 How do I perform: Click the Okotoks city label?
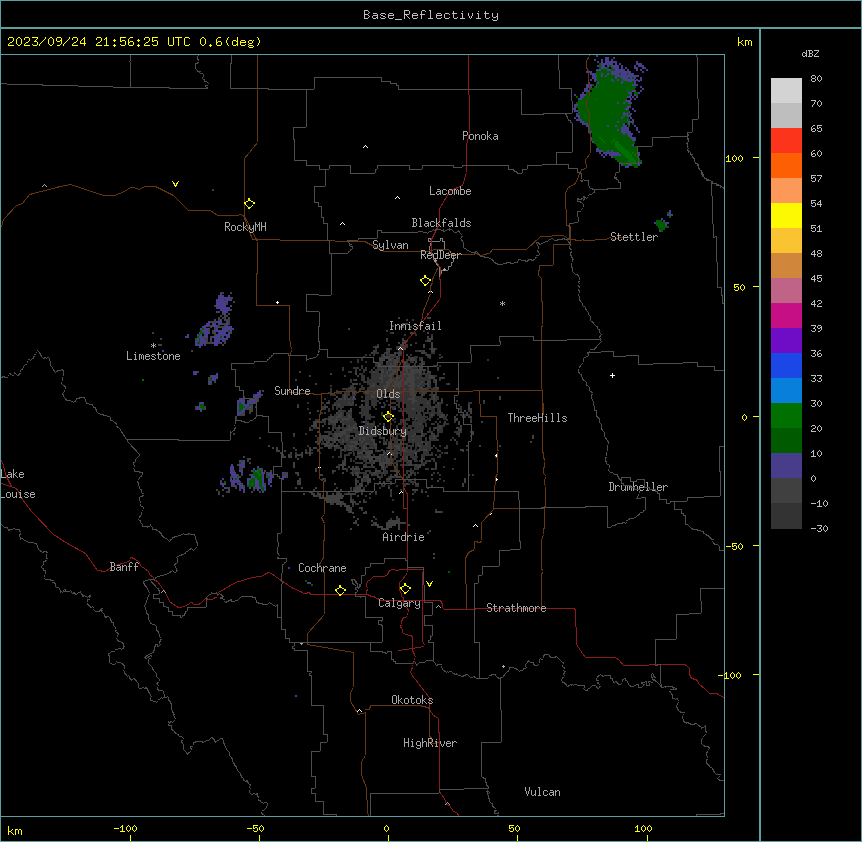click(412, 700)
